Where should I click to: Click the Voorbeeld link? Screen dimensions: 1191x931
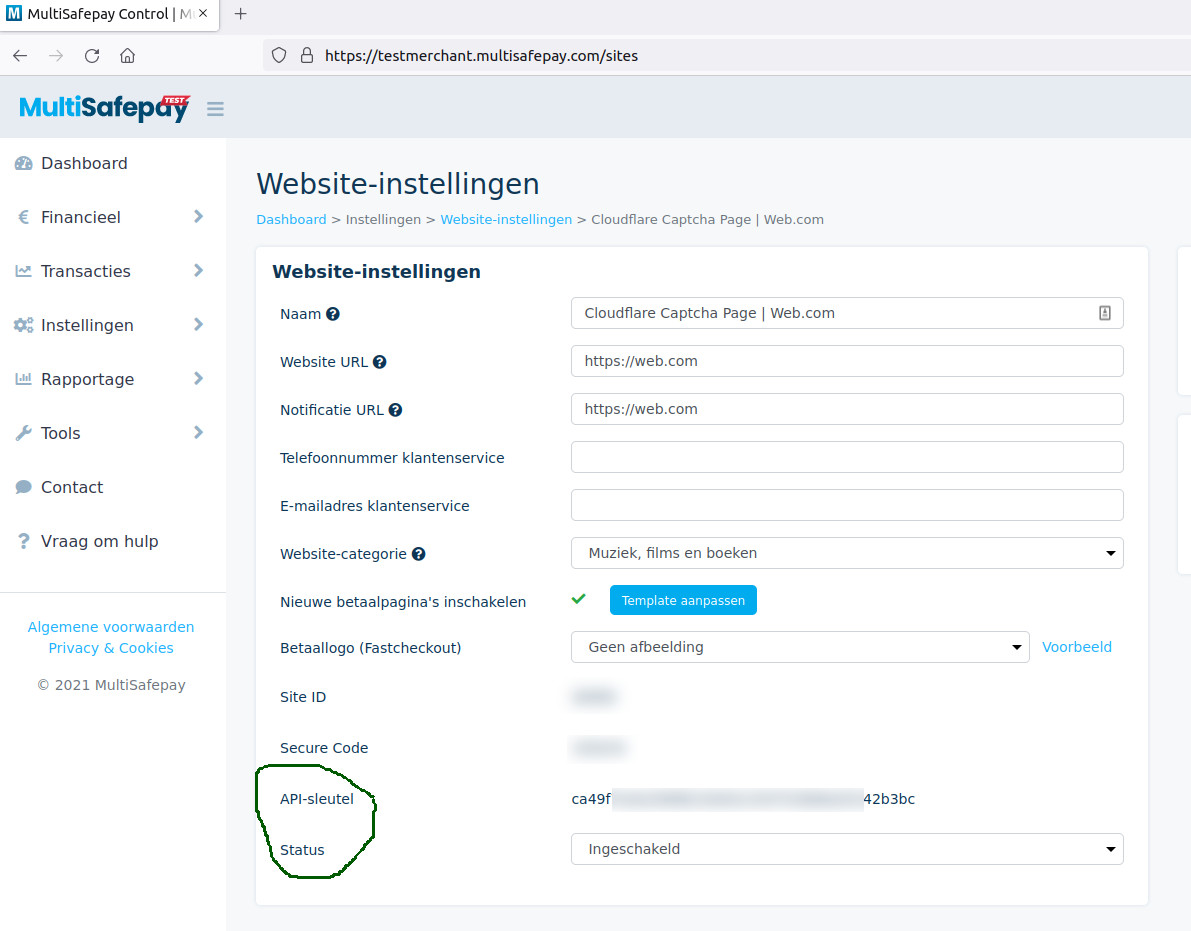coord(1076,647)
